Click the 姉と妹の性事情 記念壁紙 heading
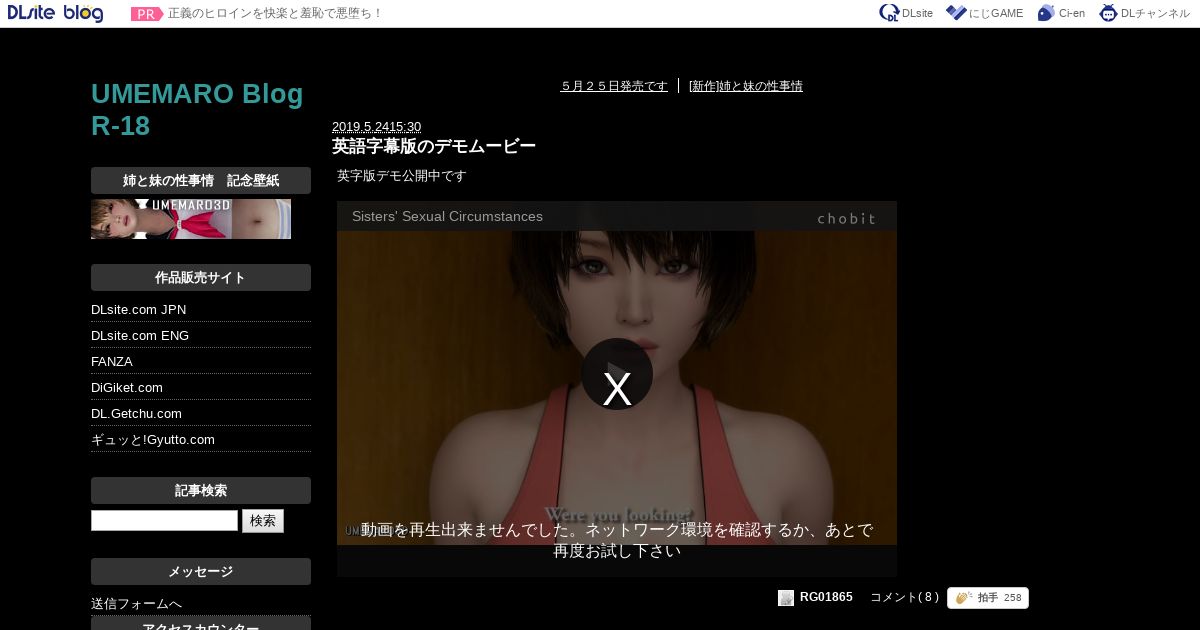Image resolution: width=1200 pixels, height=630 pixels. click(x=201, y=180)
